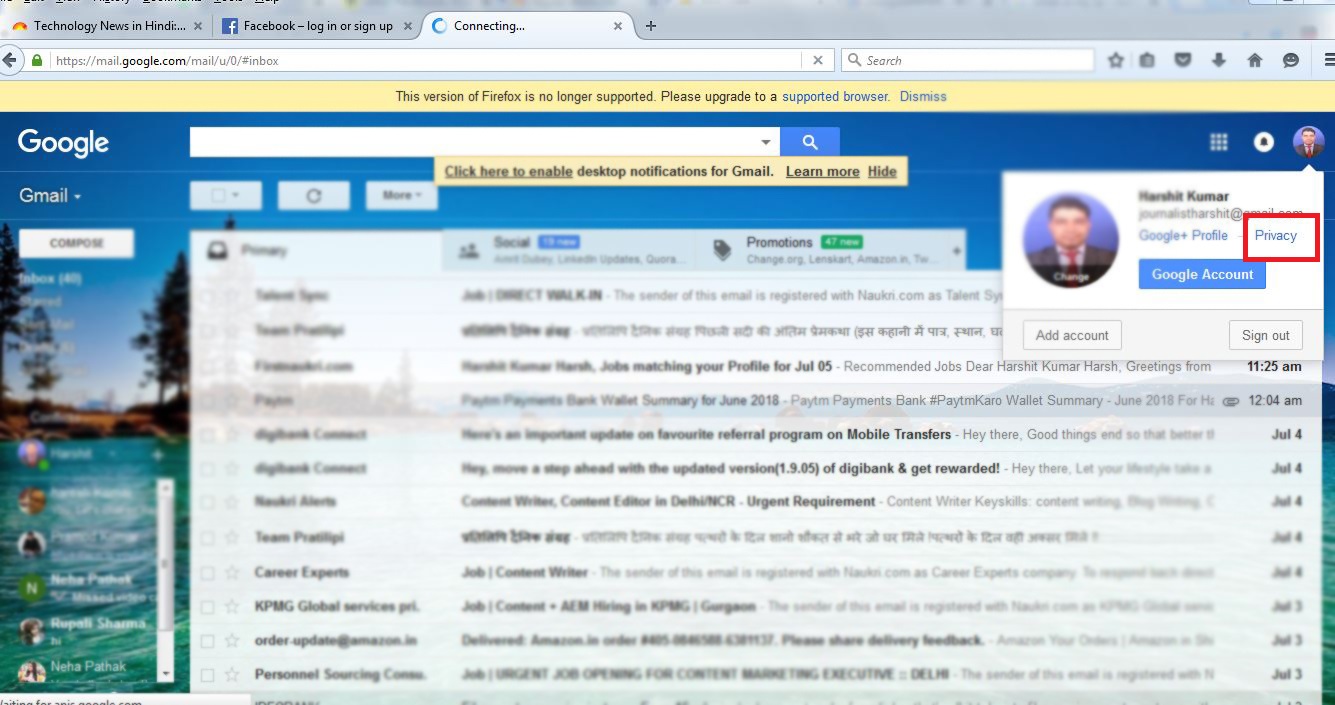This screenshot has width=1335, height=705.
Task: Open the More actions dropdown
Action: 401,196
